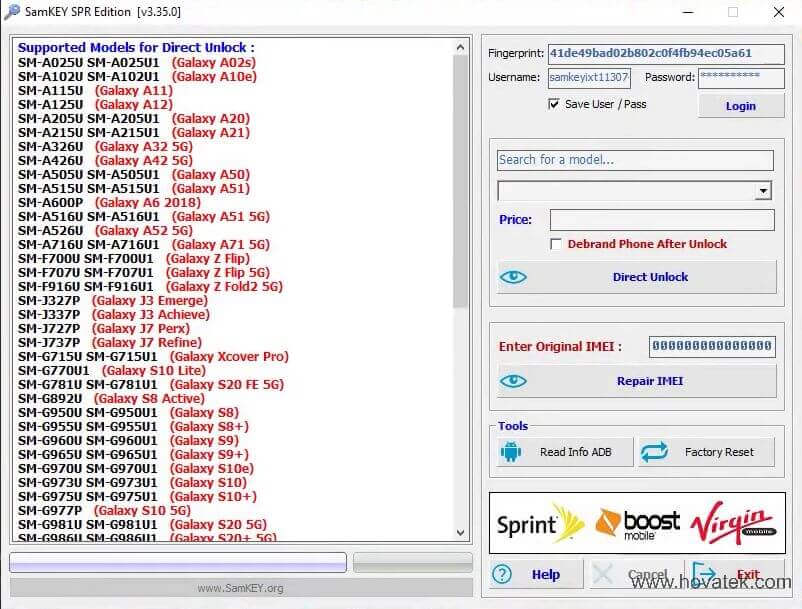Click the scroll up arrow of models list
This screenshot has width=802, height=609.
pyautogui.click(x=460, y=48)
